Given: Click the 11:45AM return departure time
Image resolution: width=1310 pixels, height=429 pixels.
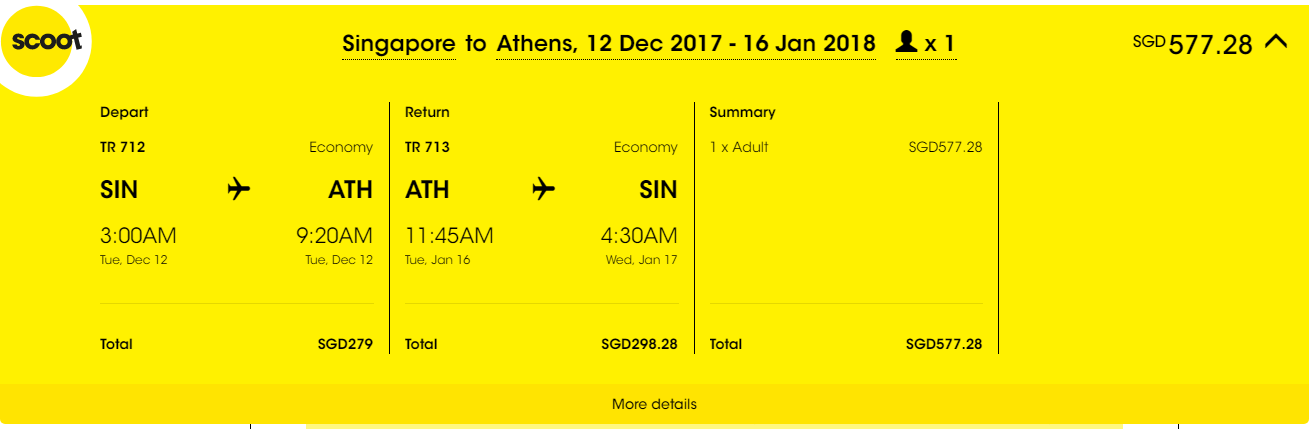Looking at the screenshot, I should click(449, 237).
